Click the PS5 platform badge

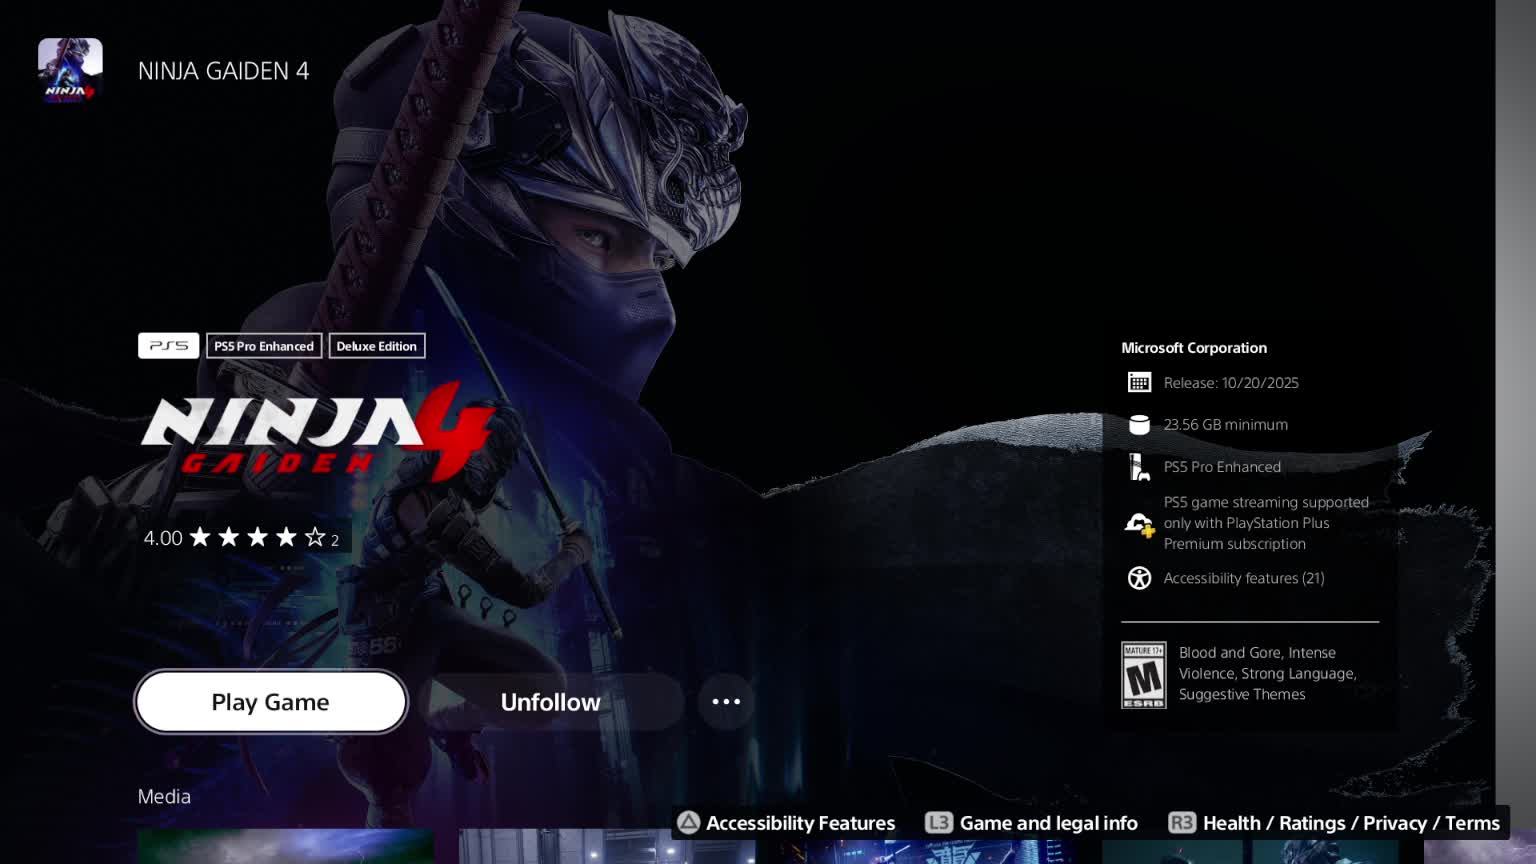pos(168,346)
